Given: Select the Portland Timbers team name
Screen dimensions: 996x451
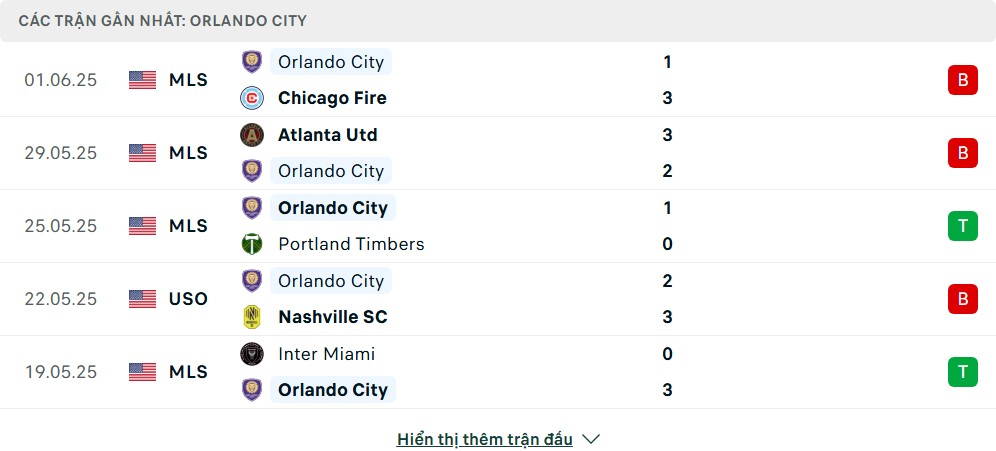Looking at the screenshot, I should click(x=351, y=244).
